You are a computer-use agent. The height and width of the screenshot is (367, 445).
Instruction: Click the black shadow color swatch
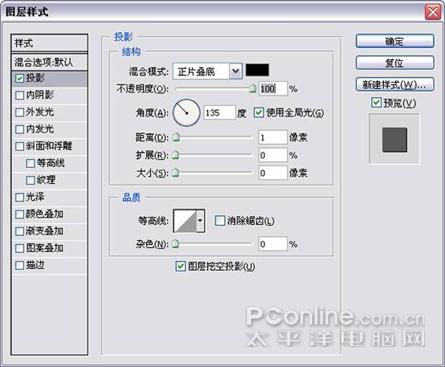(x=257, y=70)
